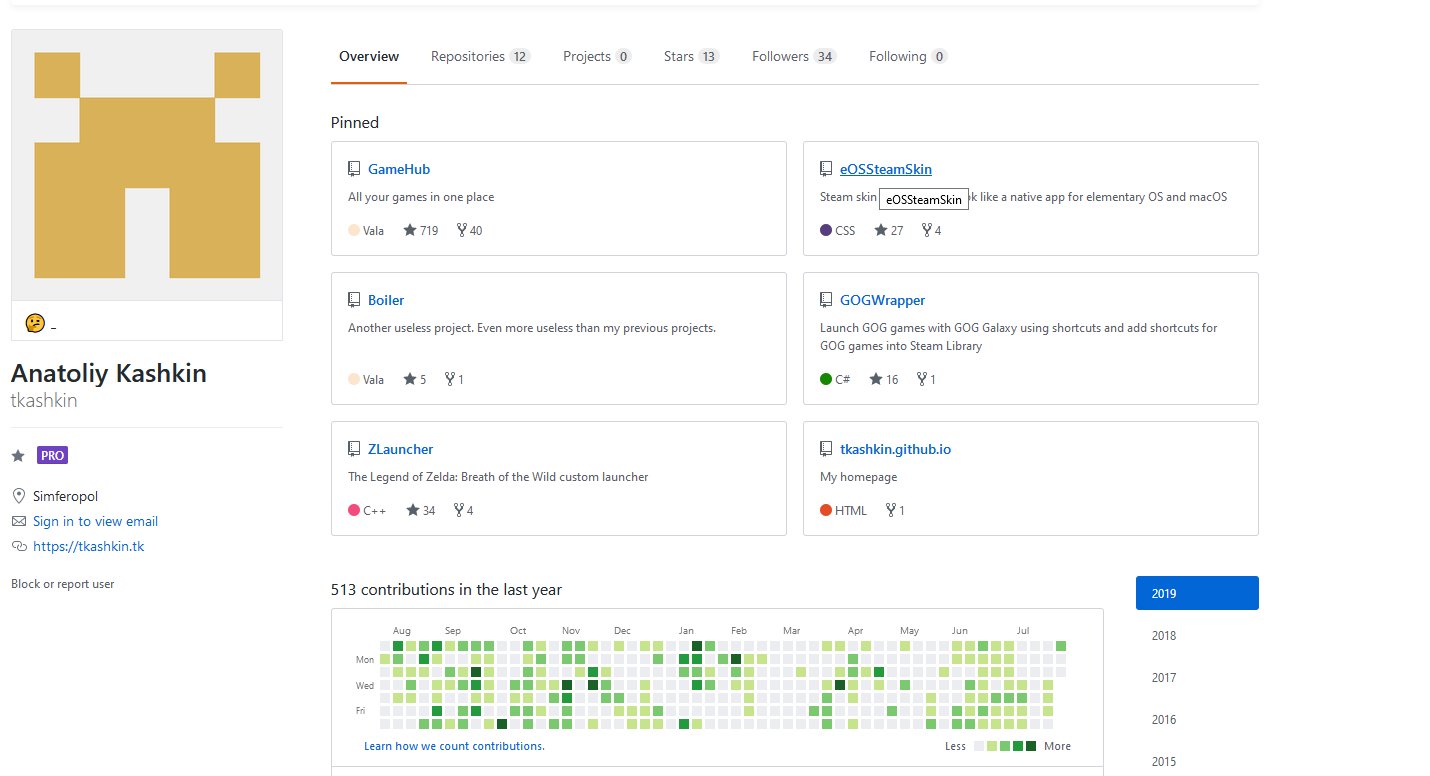Click the star icon on GOGWrapper card

[876, 379]
